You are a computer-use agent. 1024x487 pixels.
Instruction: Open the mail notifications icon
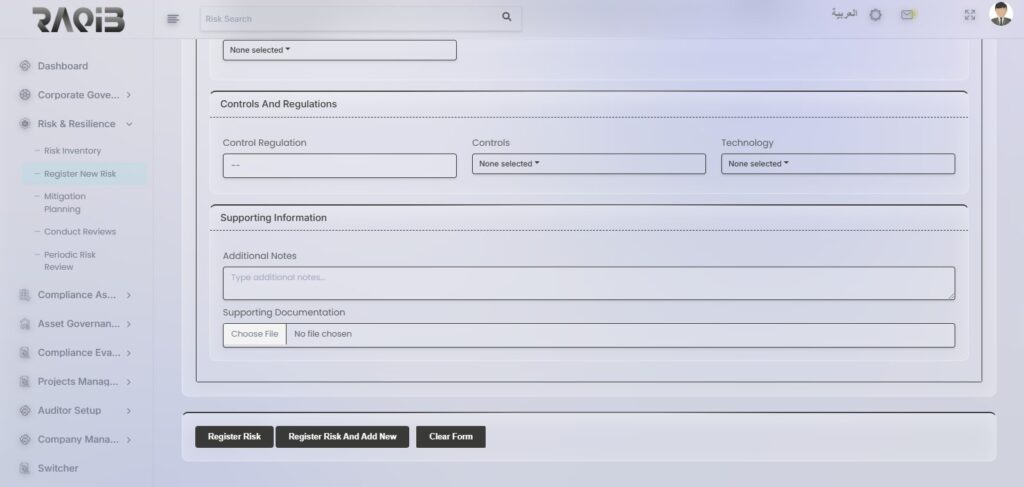click(x=907, y=15)
